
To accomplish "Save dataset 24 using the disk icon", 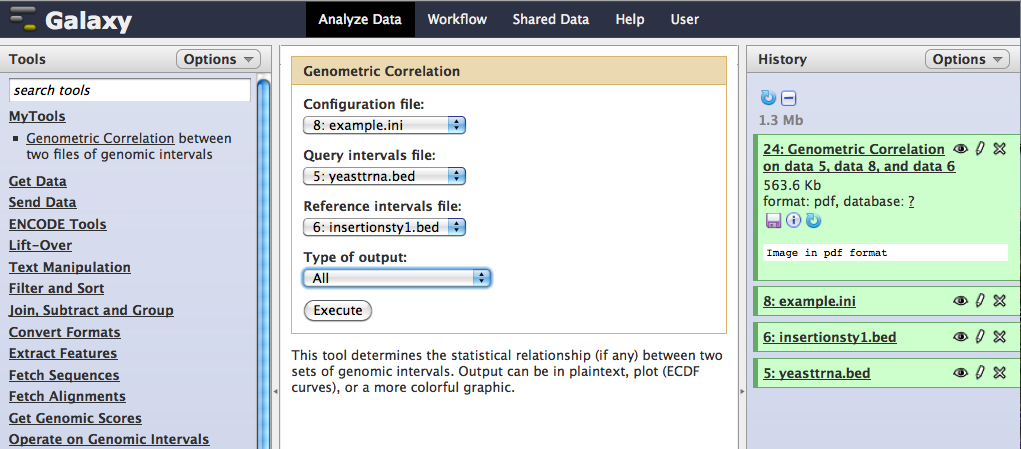I will 773,220.
